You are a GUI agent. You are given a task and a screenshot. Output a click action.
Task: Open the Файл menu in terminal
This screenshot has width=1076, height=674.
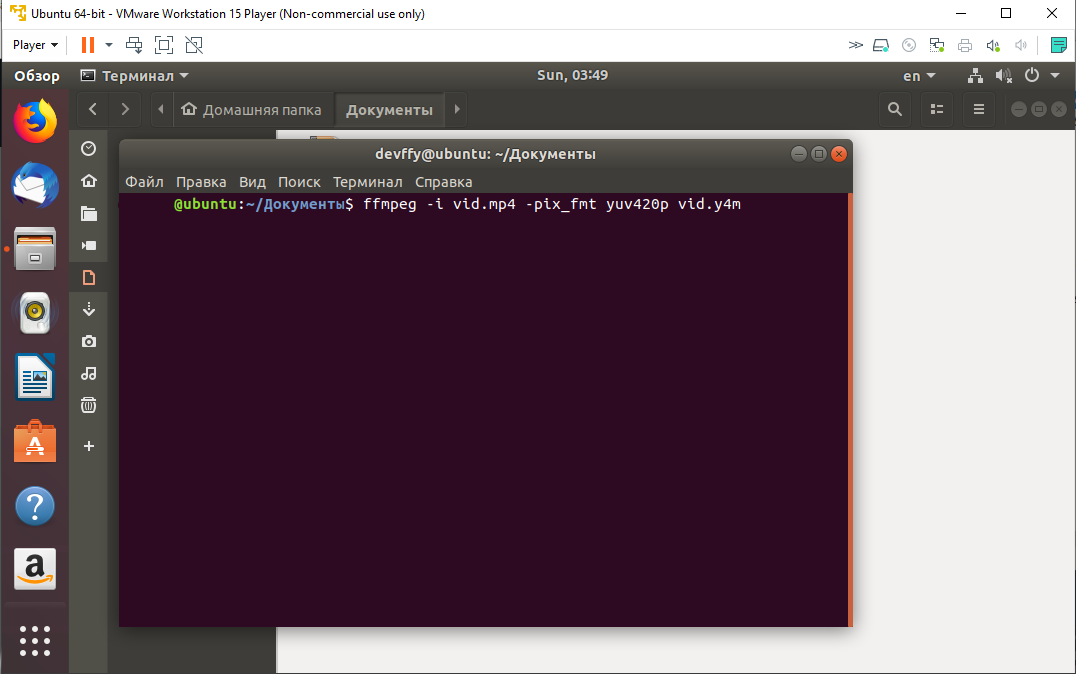pos(144,182)
